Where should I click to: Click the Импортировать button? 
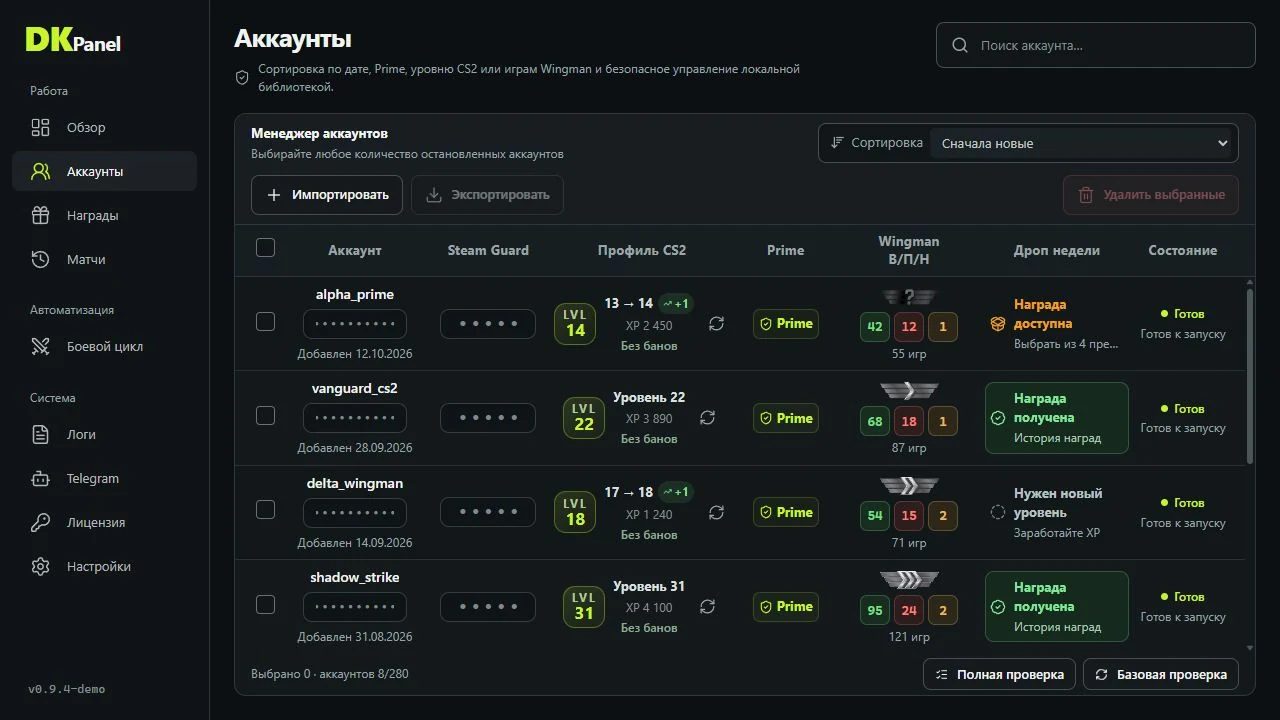(327, 195)
